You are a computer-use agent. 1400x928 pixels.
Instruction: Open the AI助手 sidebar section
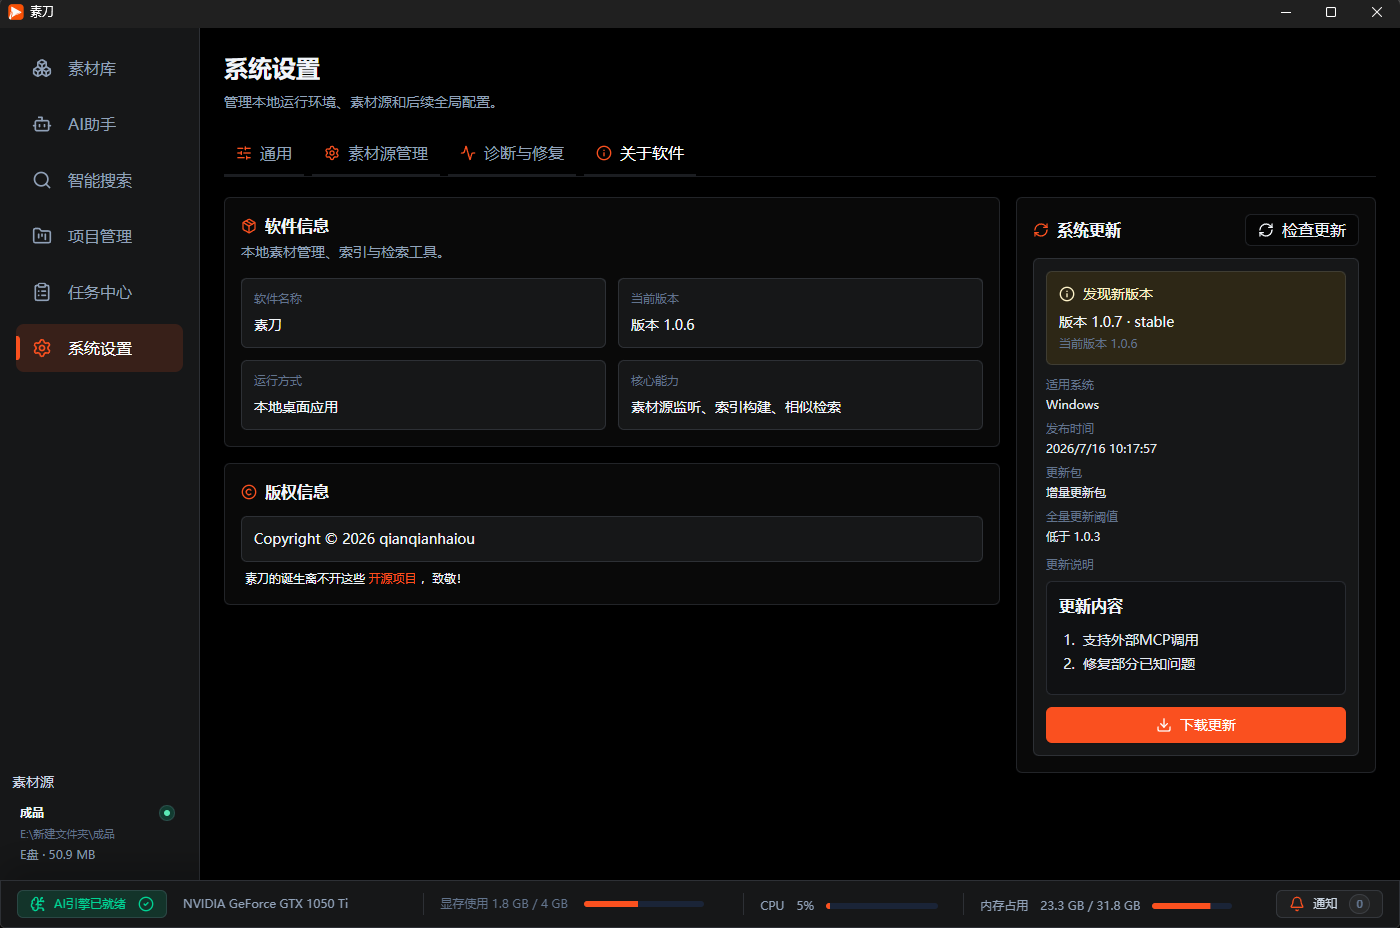click(99, 124)
